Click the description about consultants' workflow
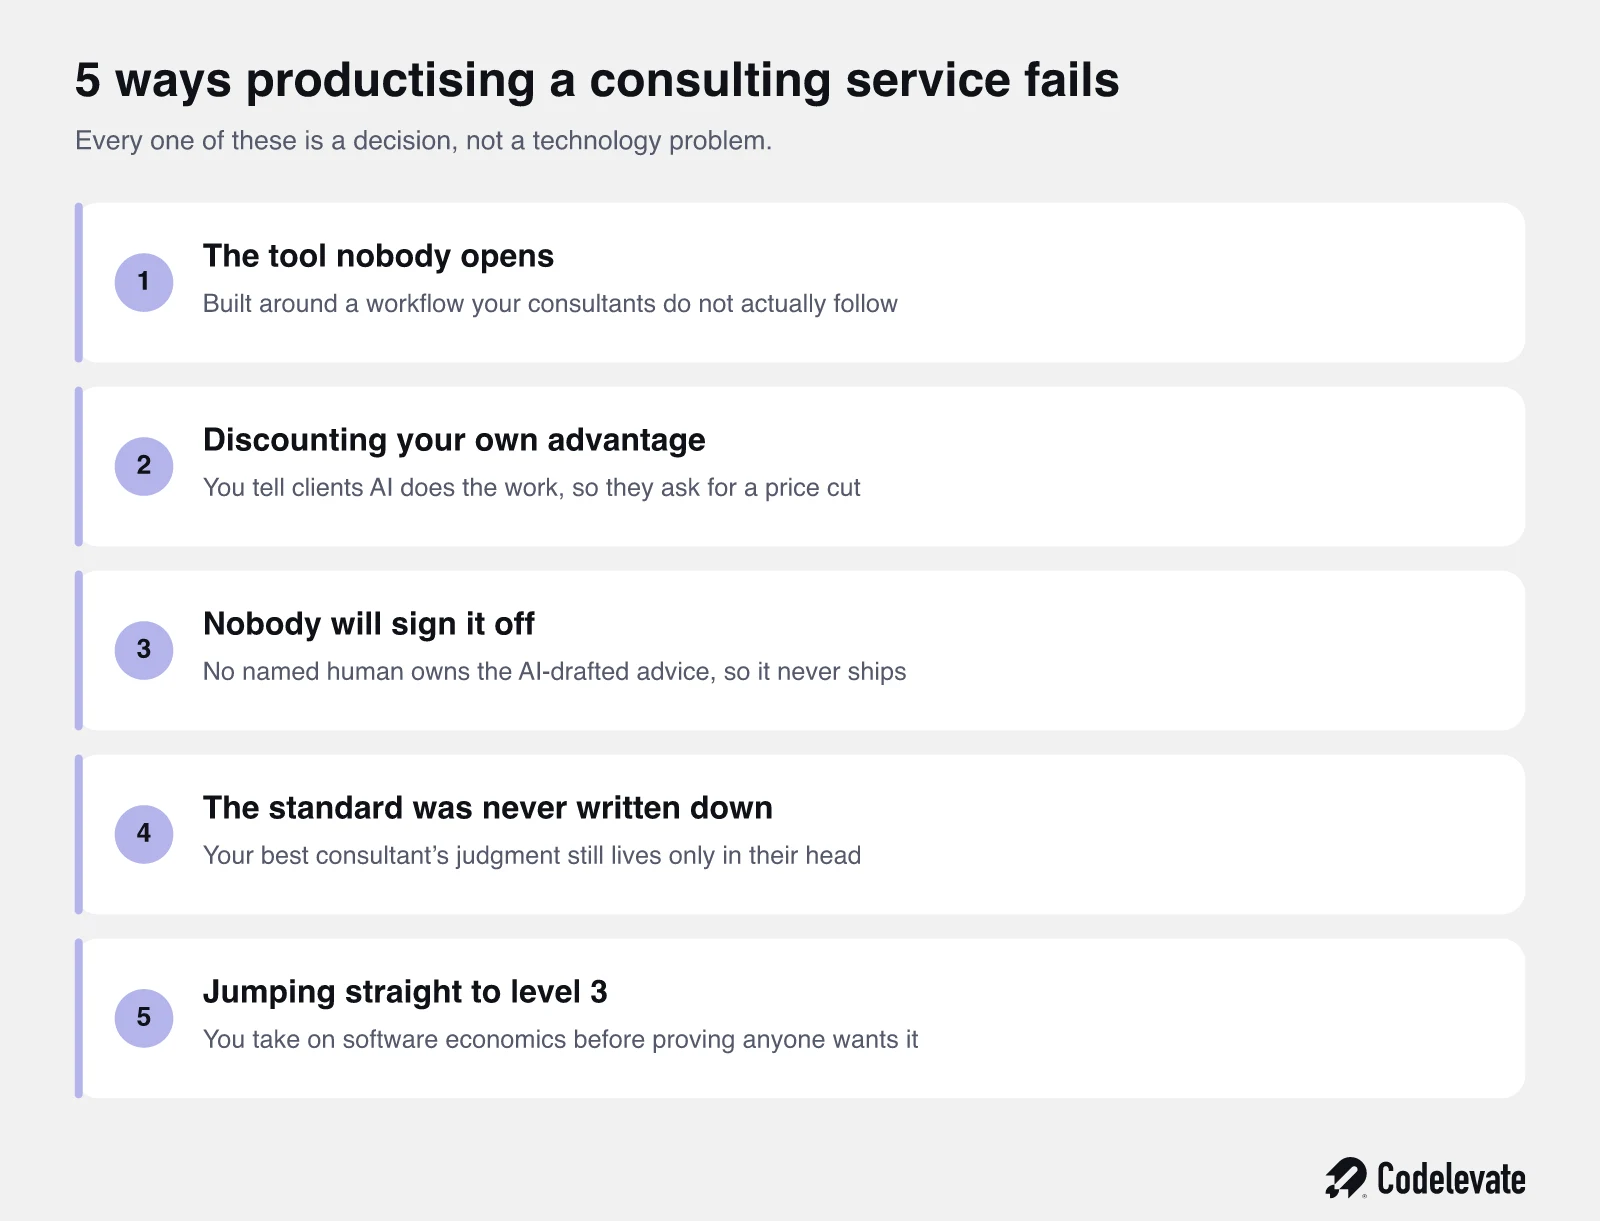Image resolution: width=1600 pixels, height=1221 pixels. tap(550, 304)
